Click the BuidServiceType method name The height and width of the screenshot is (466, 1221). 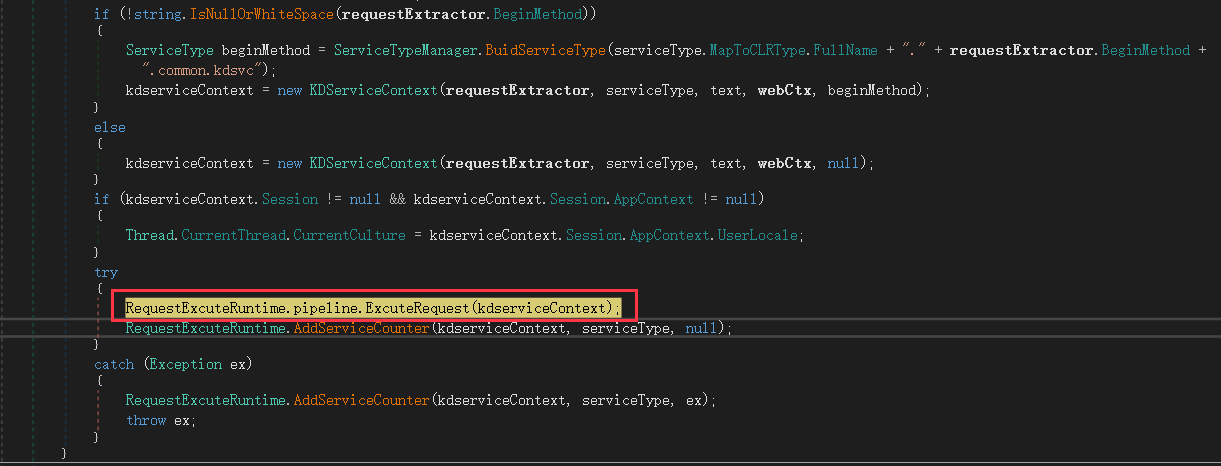point(546,50)
